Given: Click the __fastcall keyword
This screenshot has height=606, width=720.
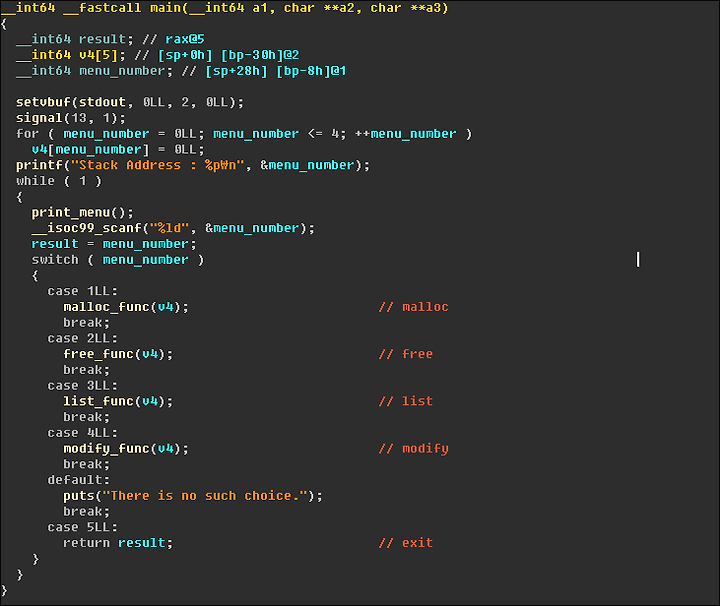Looking at the screenshot, I should 102,8.
